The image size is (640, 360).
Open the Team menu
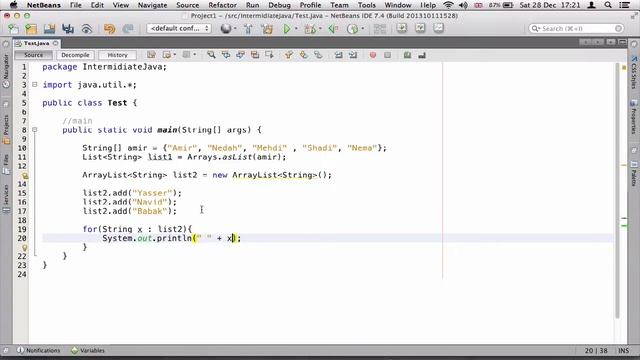[x=339, y=5]
